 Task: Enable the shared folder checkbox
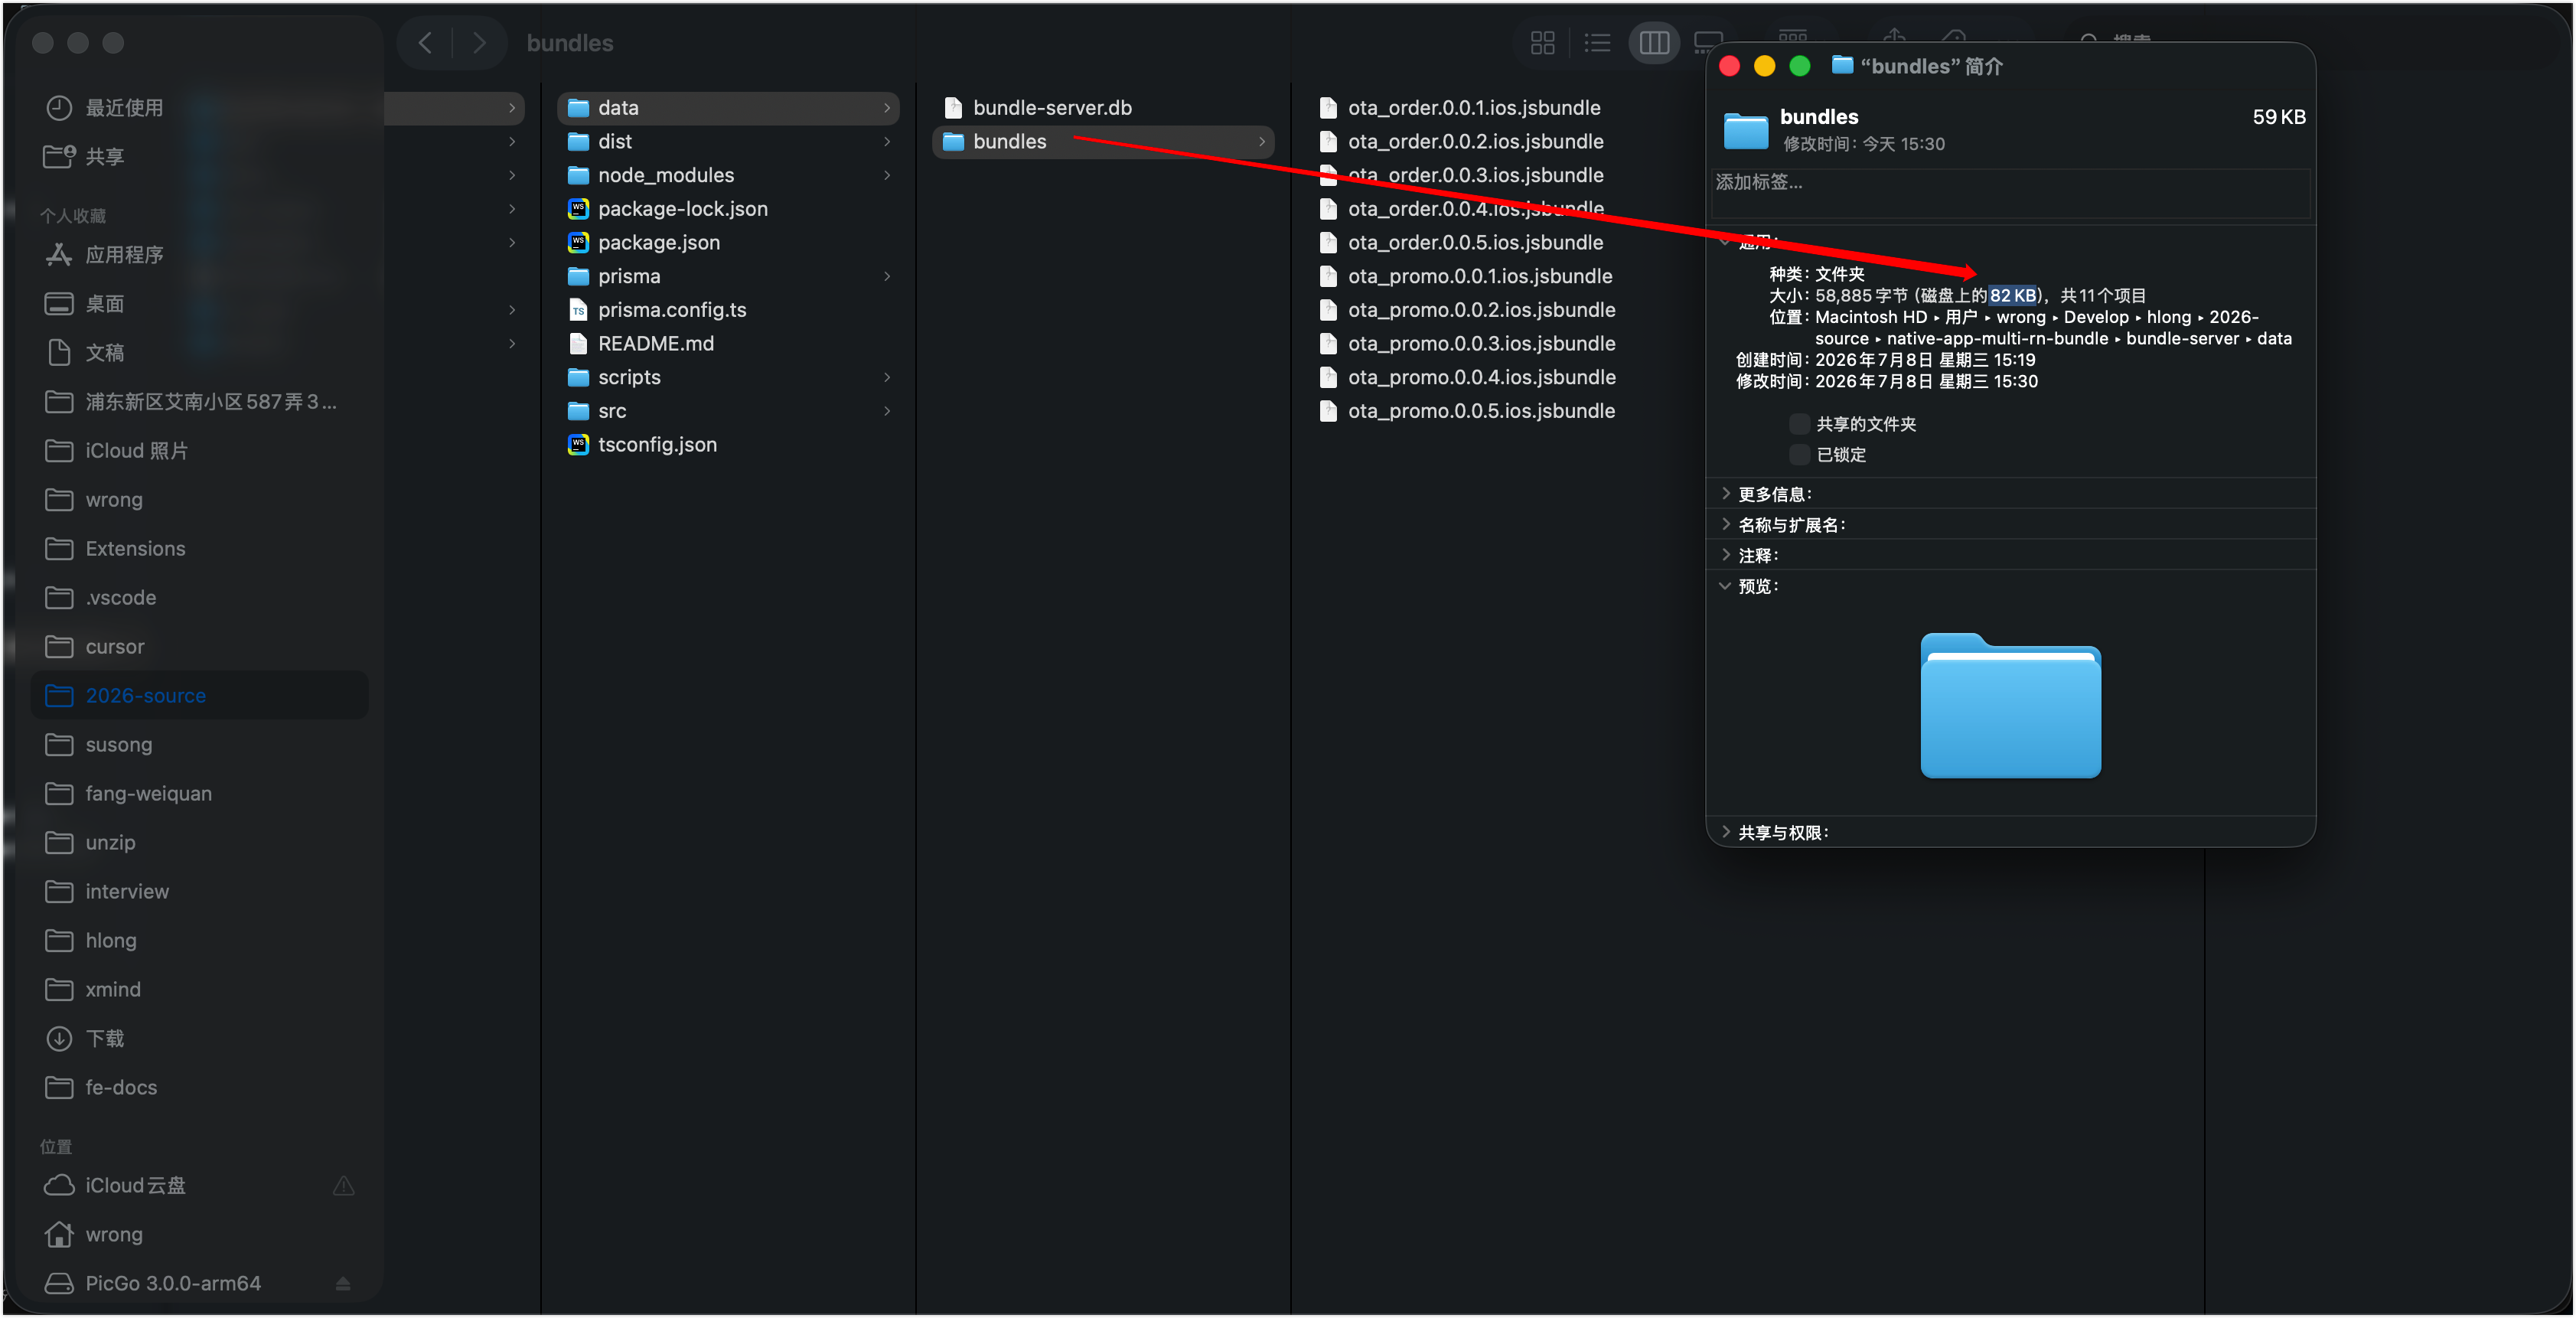pos(1798,424)
